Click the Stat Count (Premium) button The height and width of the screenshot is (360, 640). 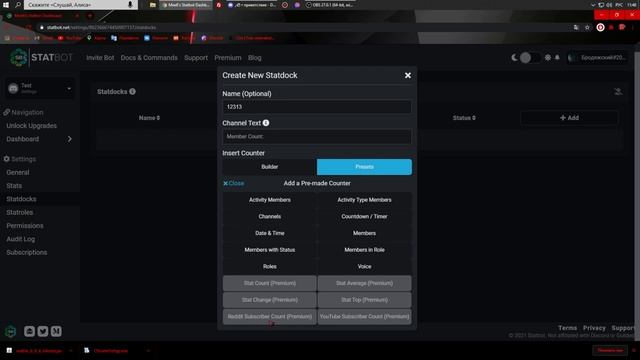pyautogui.click(x=269, y=283)
